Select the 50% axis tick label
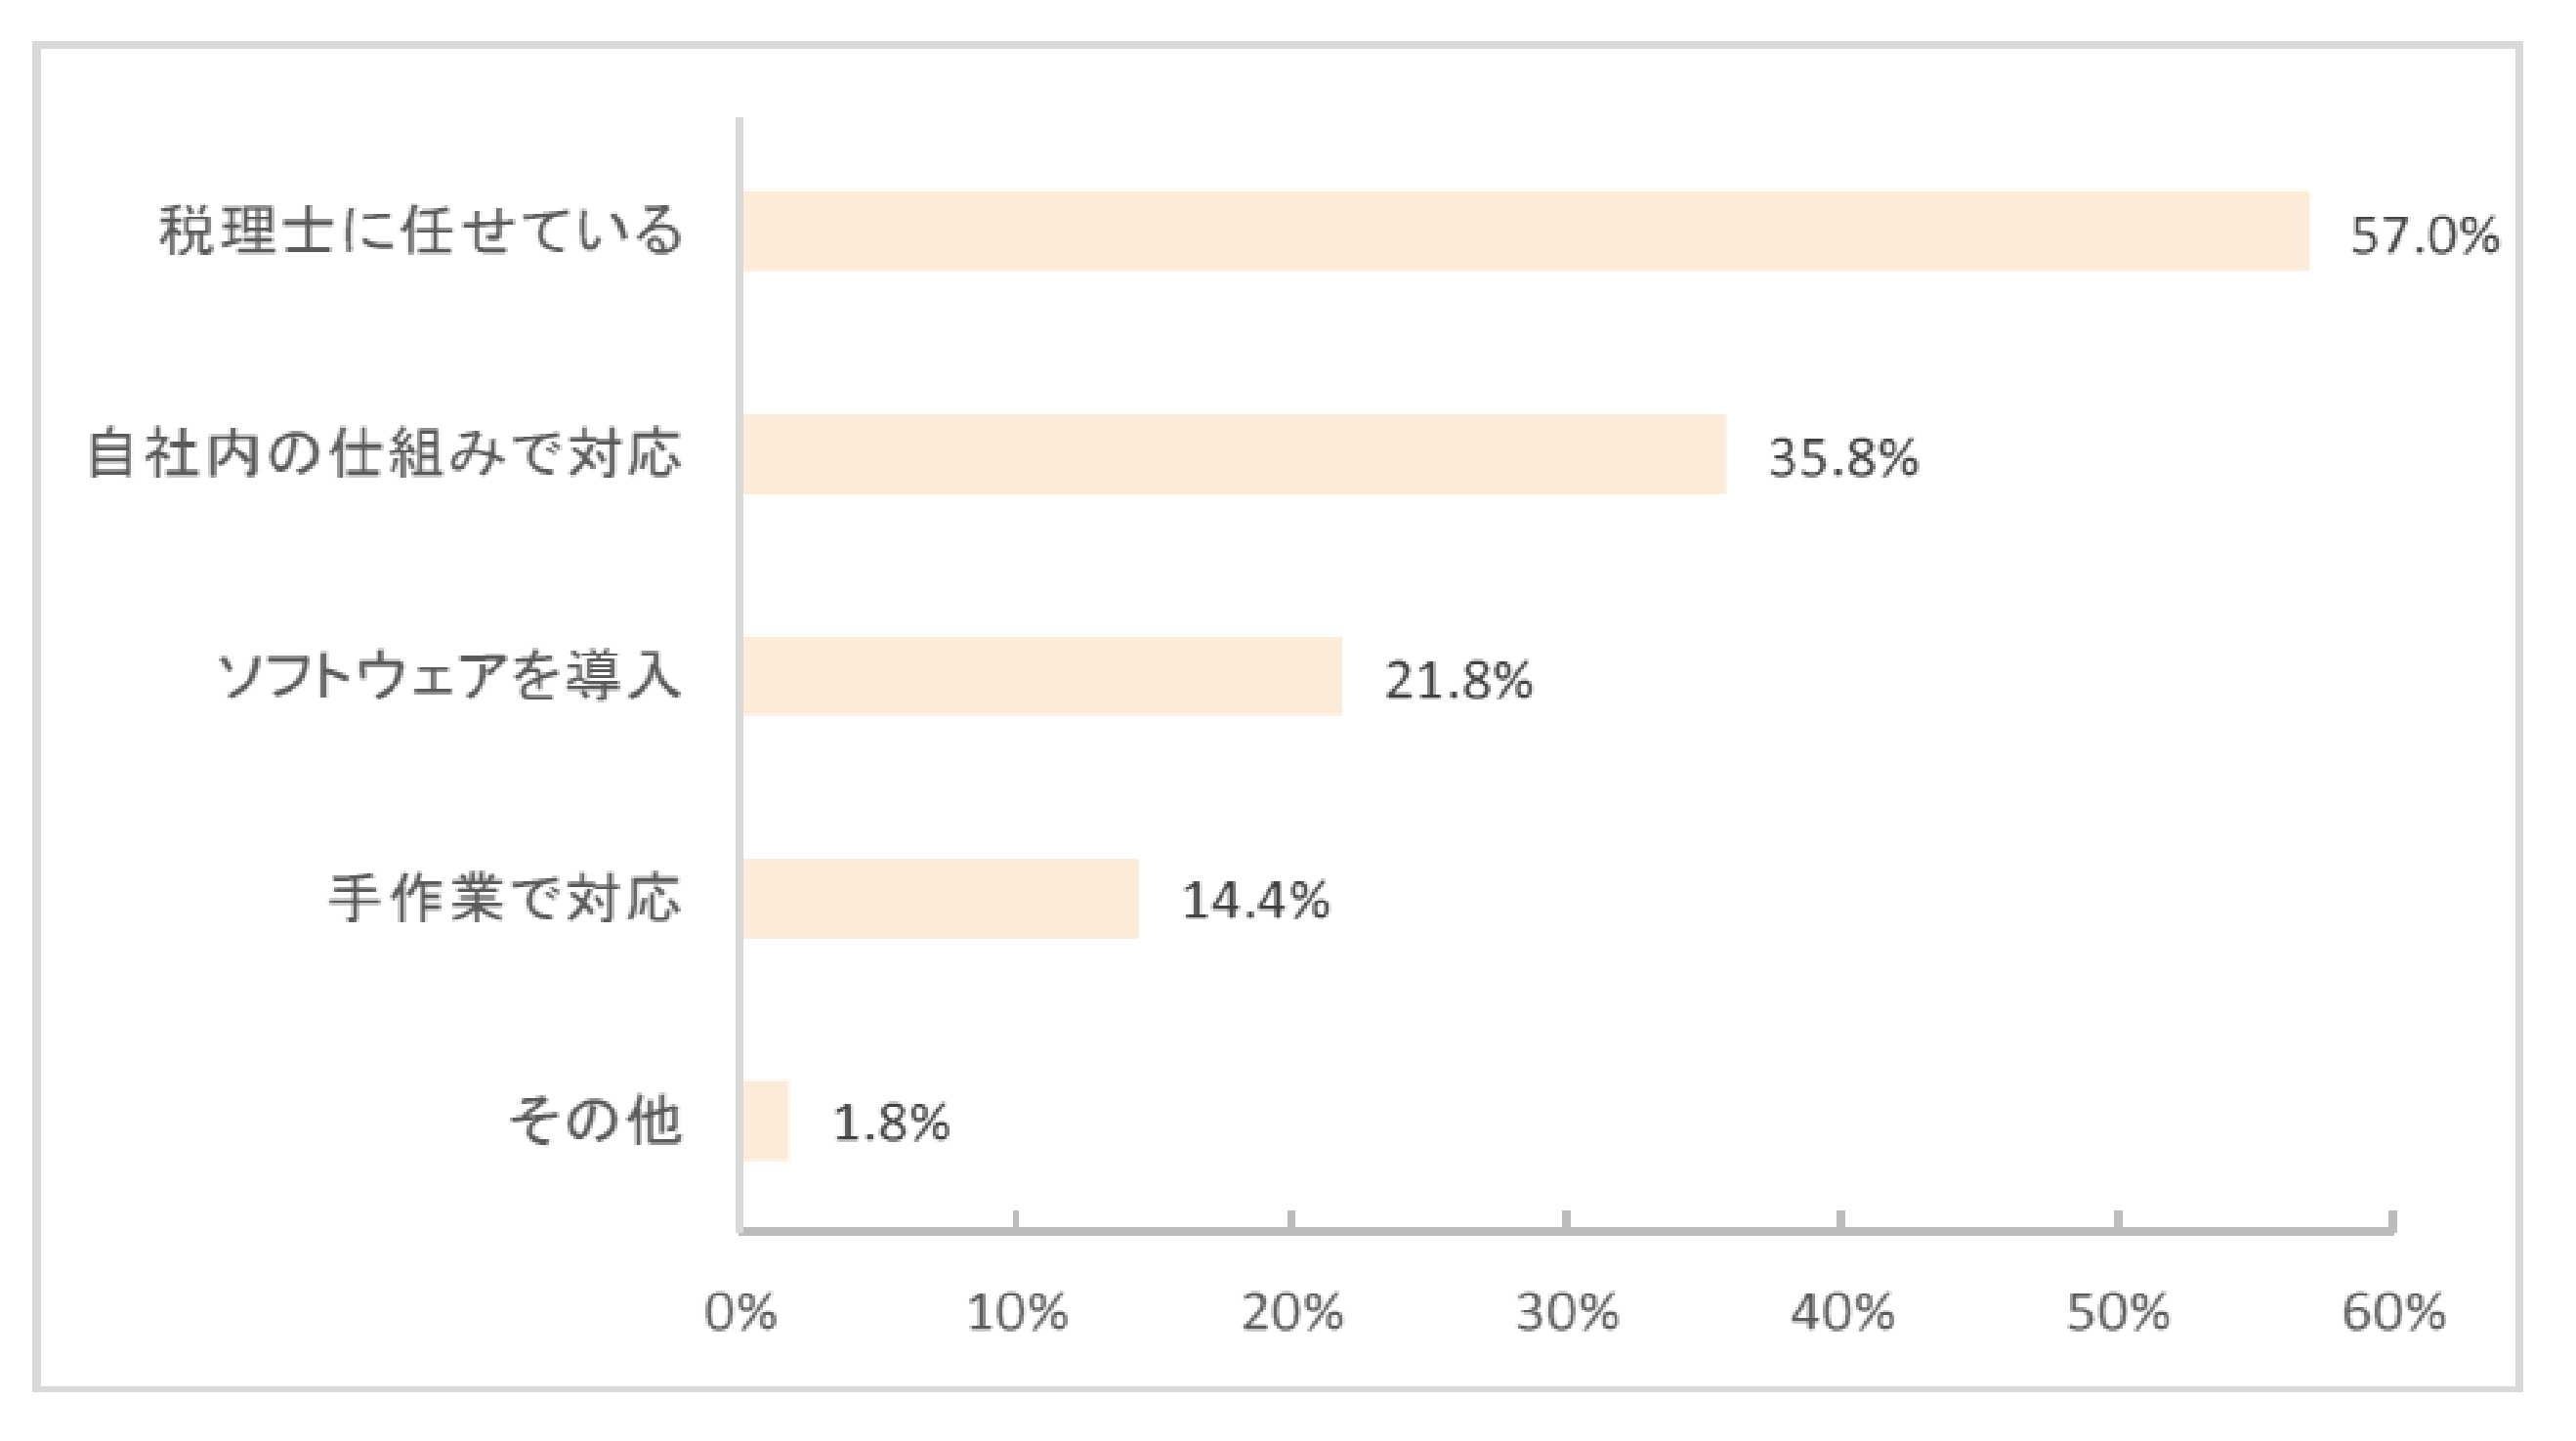2576x1441 pixels. (x=2117, y=1313)
